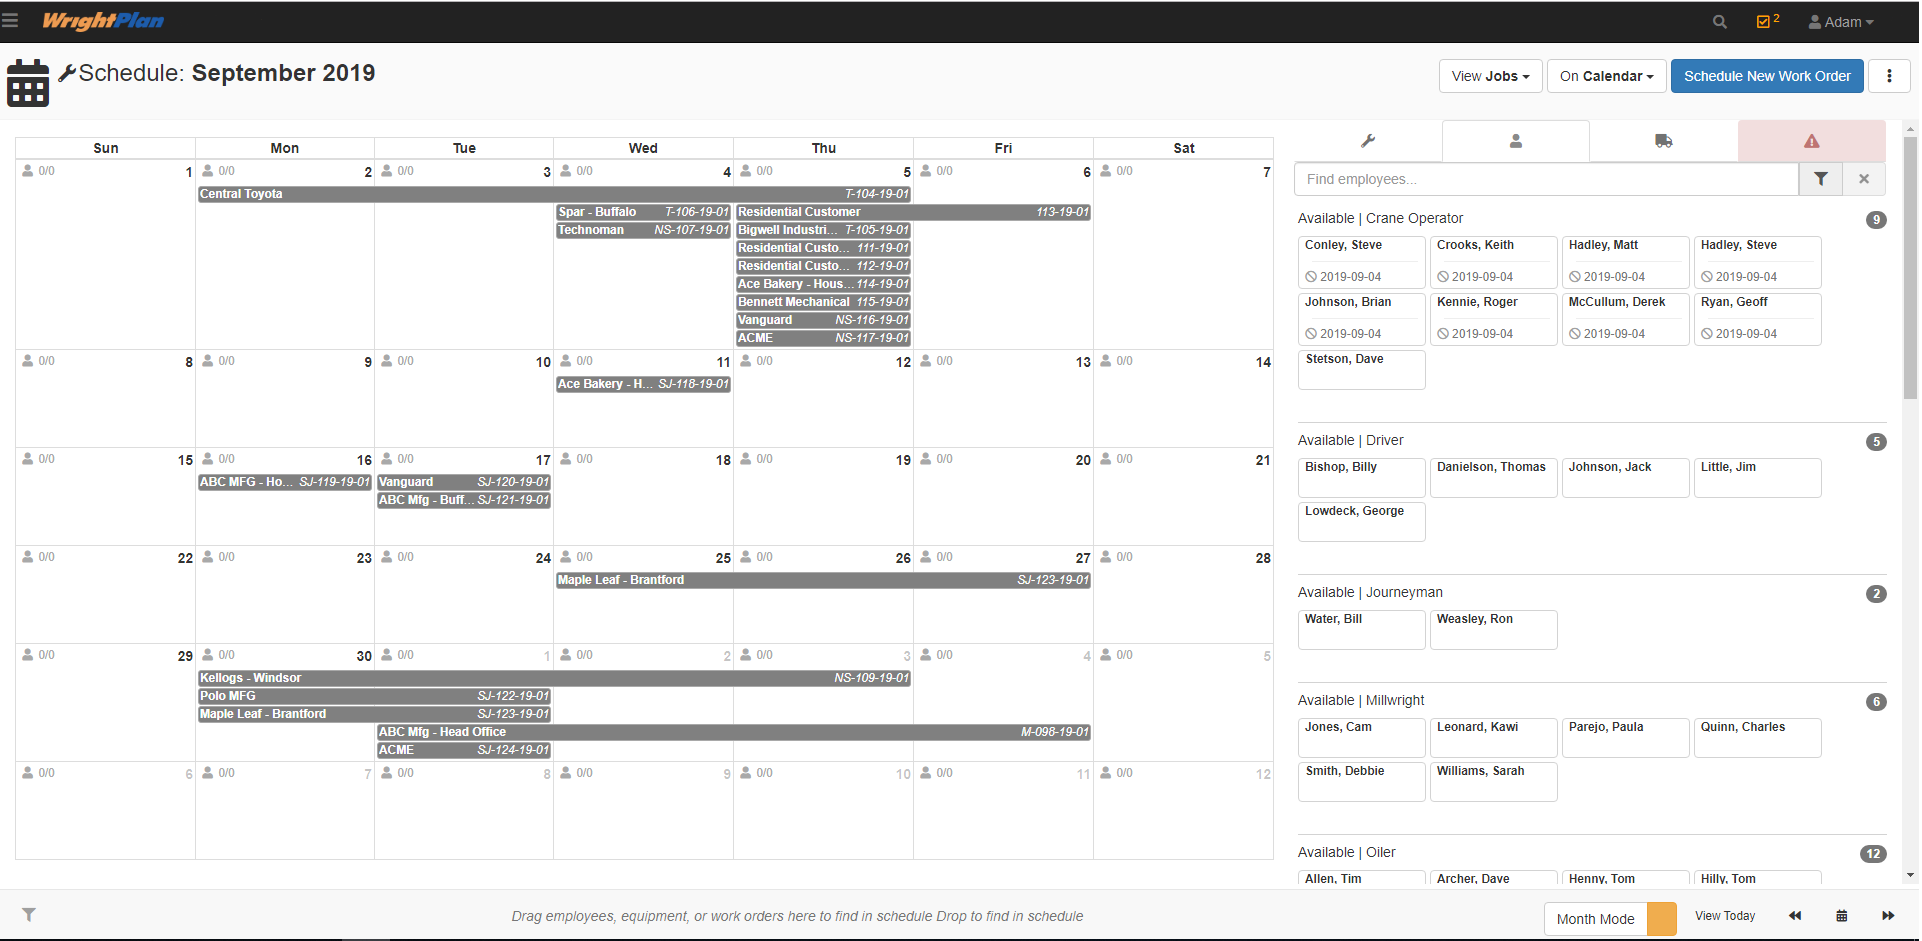Open the On Calendar dropdown
The image size is (1922, 941).
pyautogui.click(x=1605, y=76)
